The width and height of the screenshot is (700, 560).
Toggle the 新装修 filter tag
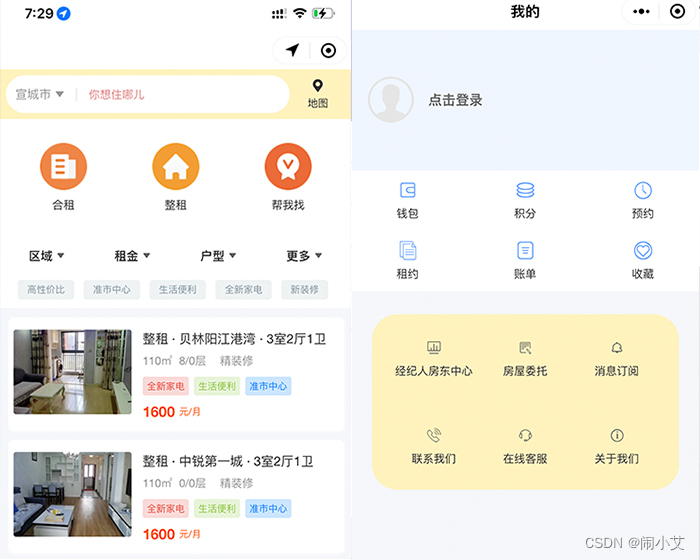point(304,290)
